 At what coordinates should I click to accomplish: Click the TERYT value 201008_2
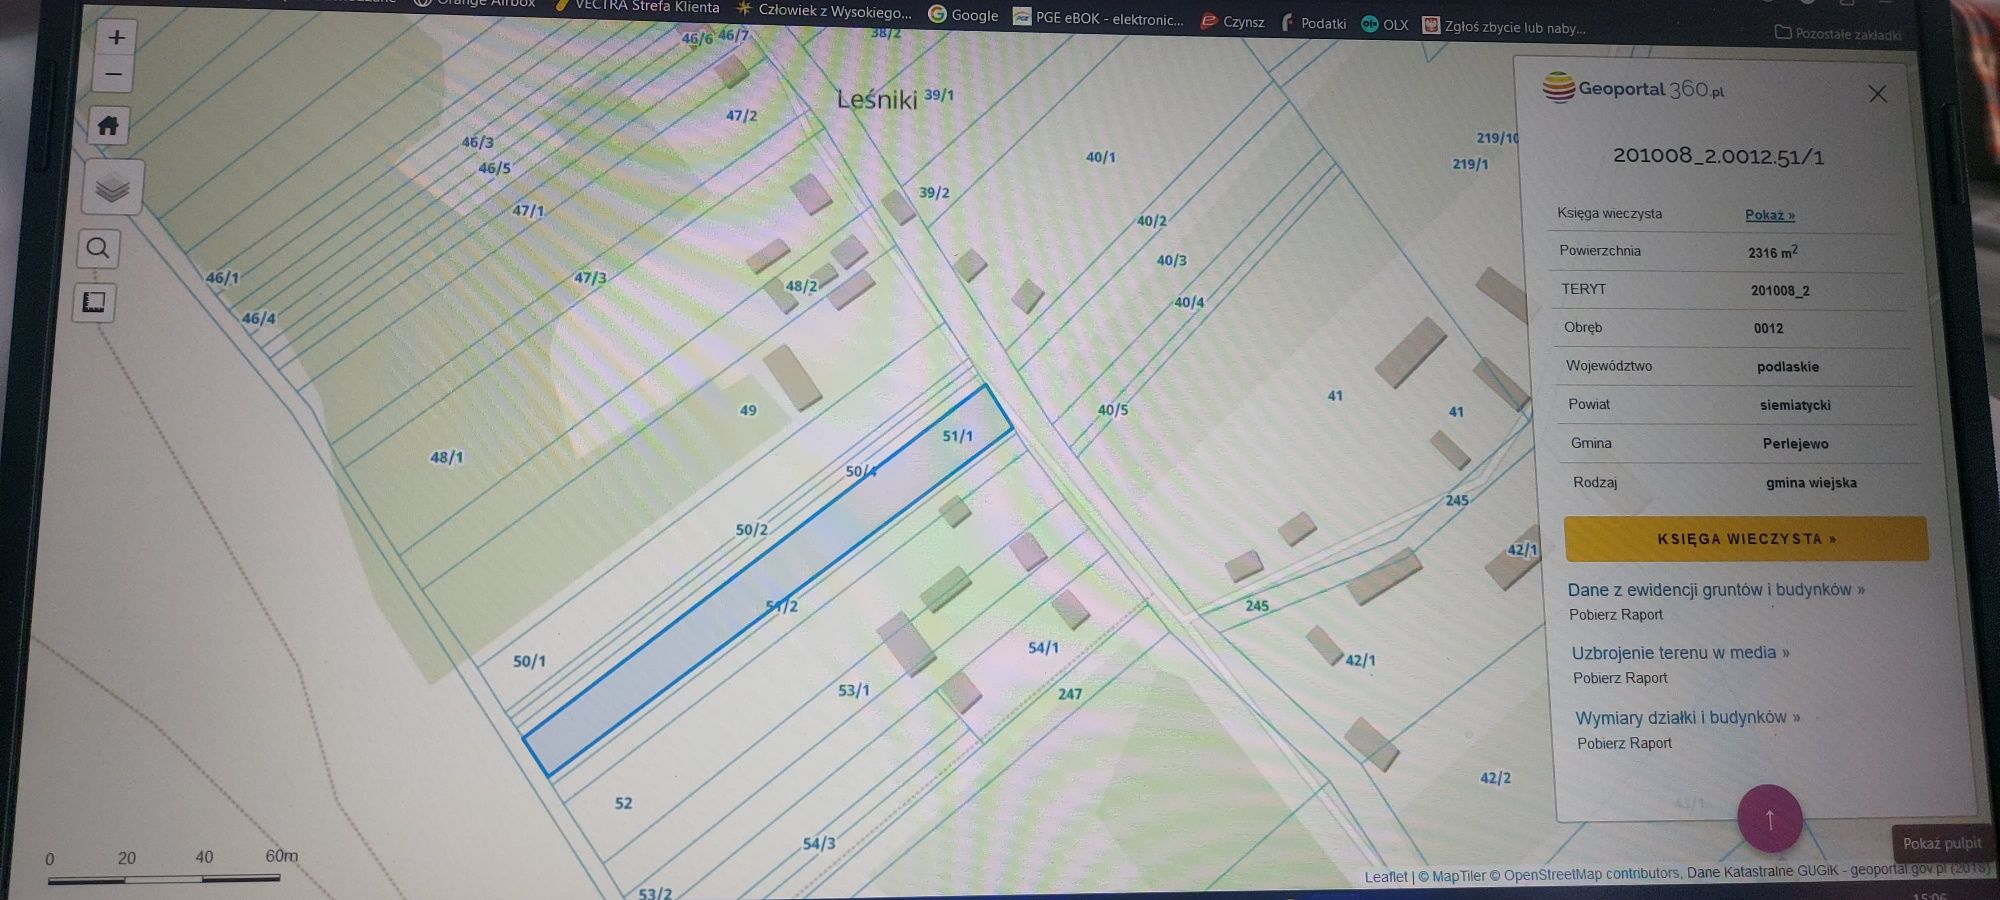pos(1780,291)
